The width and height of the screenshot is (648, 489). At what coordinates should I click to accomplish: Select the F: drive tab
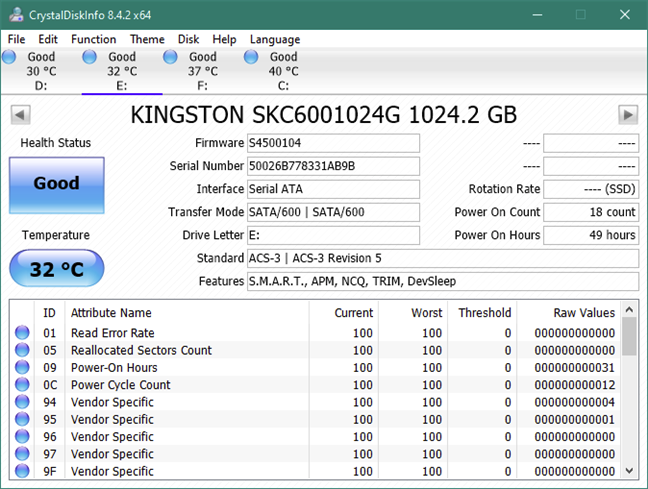point(202,71)
